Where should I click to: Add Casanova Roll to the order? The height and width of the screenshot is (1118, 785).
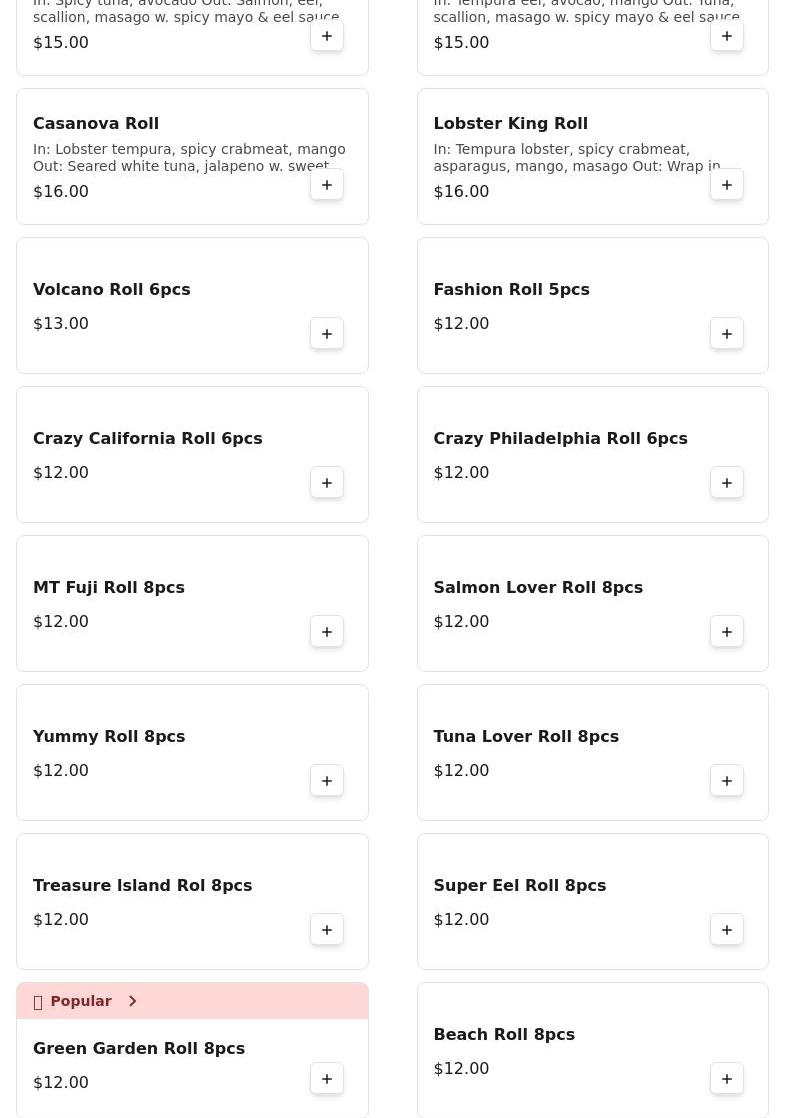pos(327,185)
